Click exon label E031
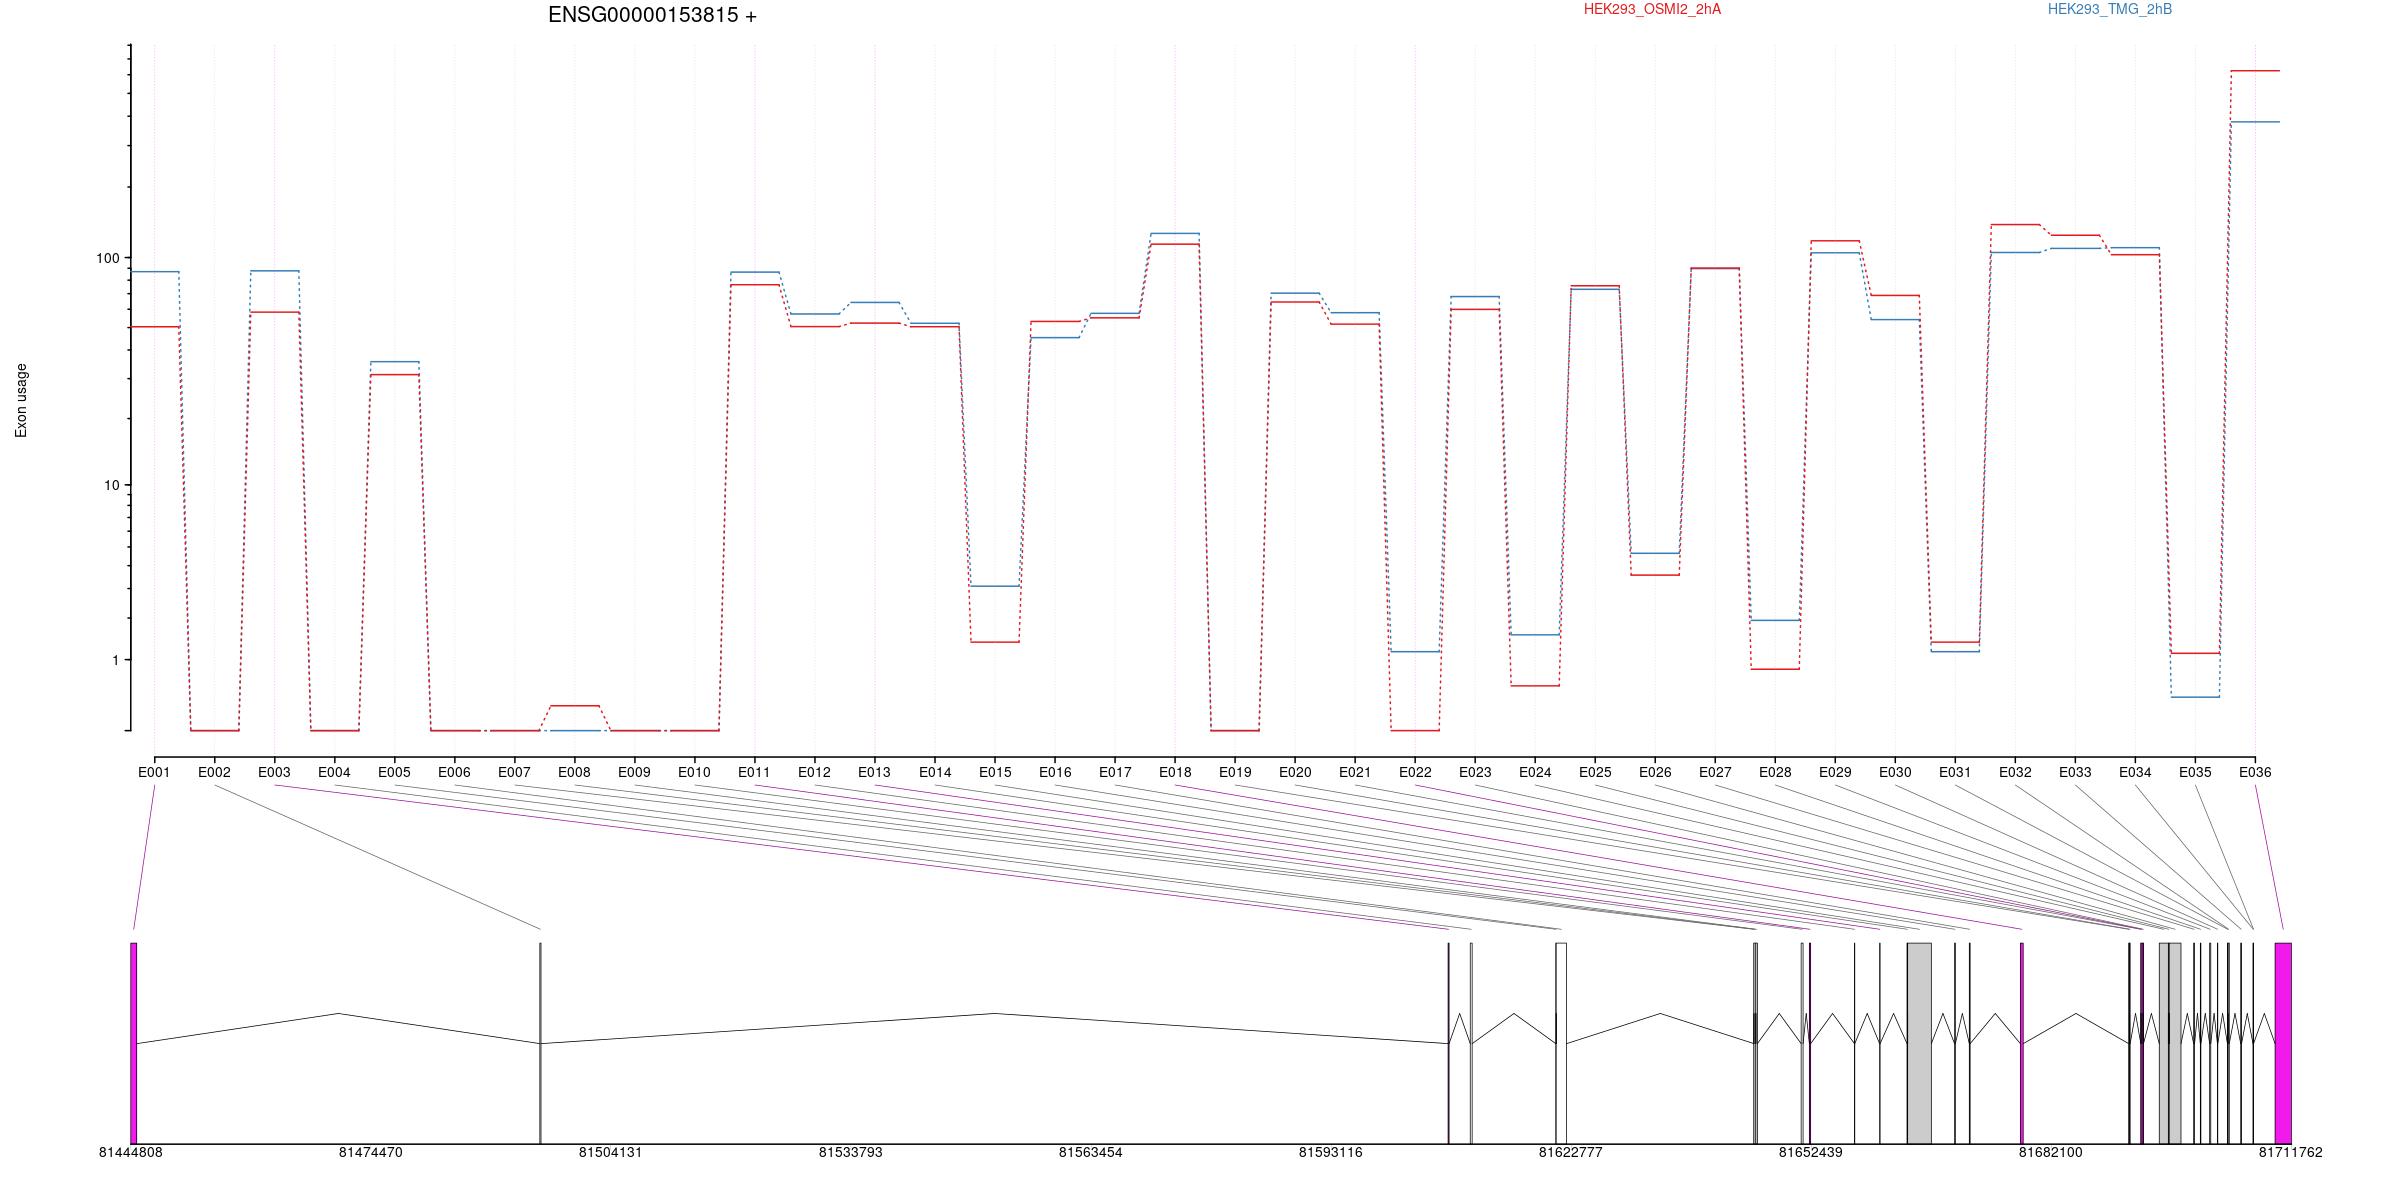Image resolution: width=2400 pixels, height=1200 pixels. (x=1955, y=772)
